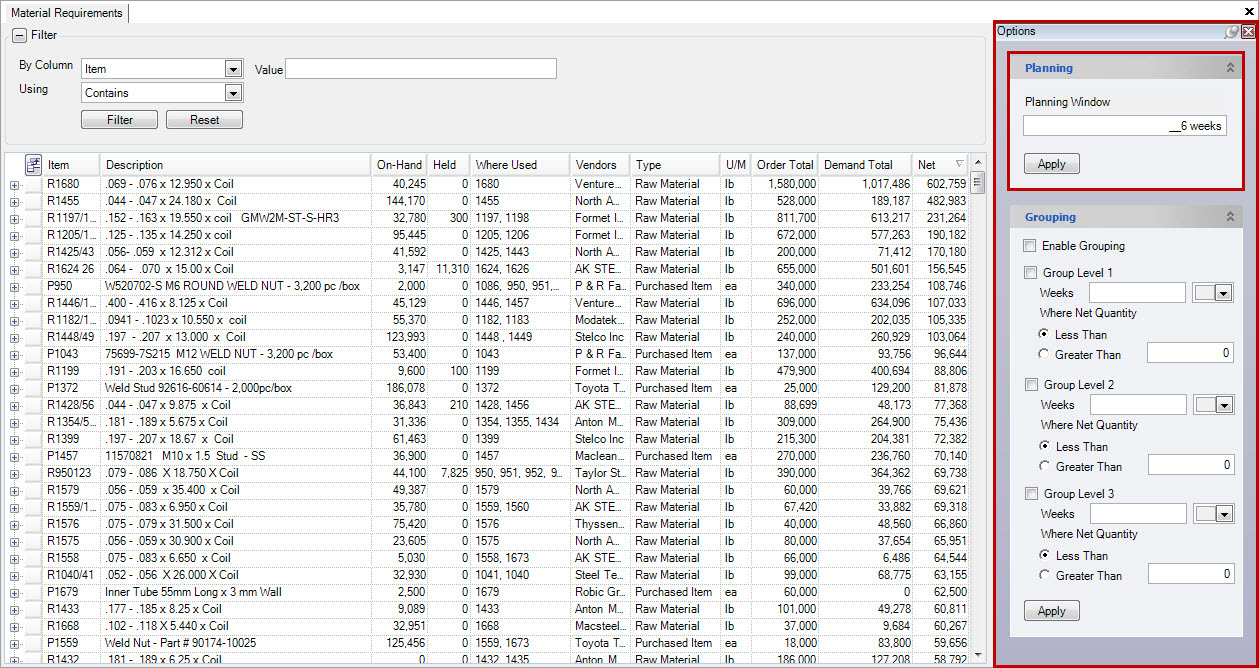Screen dimensions: 1259x668
Task: Open Group Level 1 color picker dropdown
Action: [1222, 293]
